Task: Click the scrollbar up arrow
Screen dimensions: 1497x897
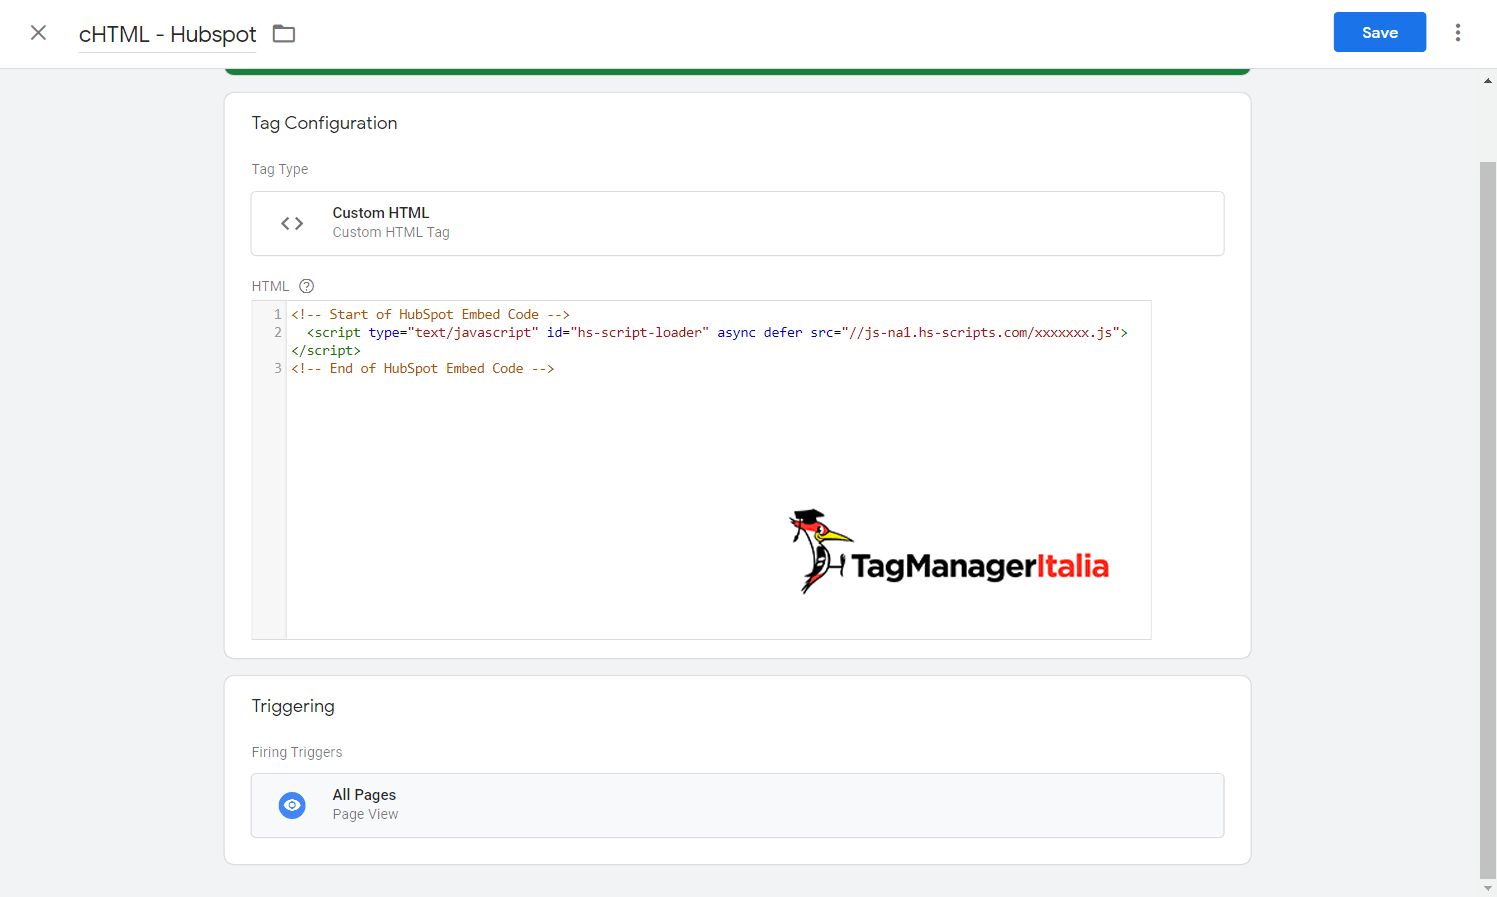Action: coord(1488,80)
